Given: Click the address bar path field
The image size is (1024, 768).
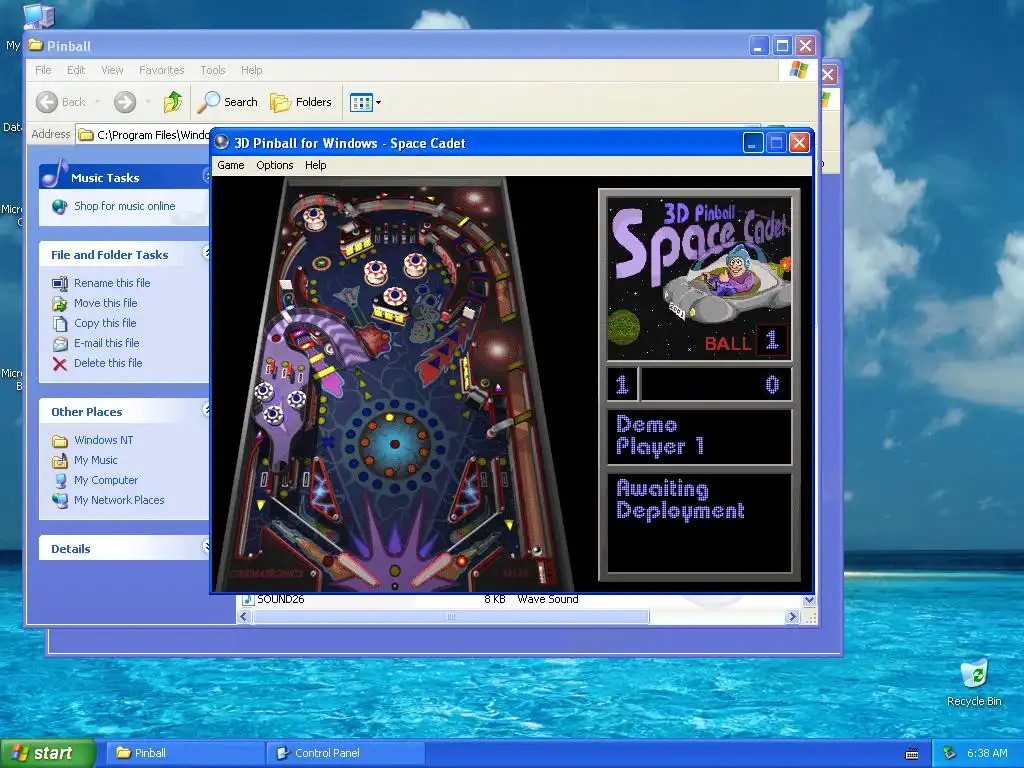Looking at the screenshot, I should 144,135.
